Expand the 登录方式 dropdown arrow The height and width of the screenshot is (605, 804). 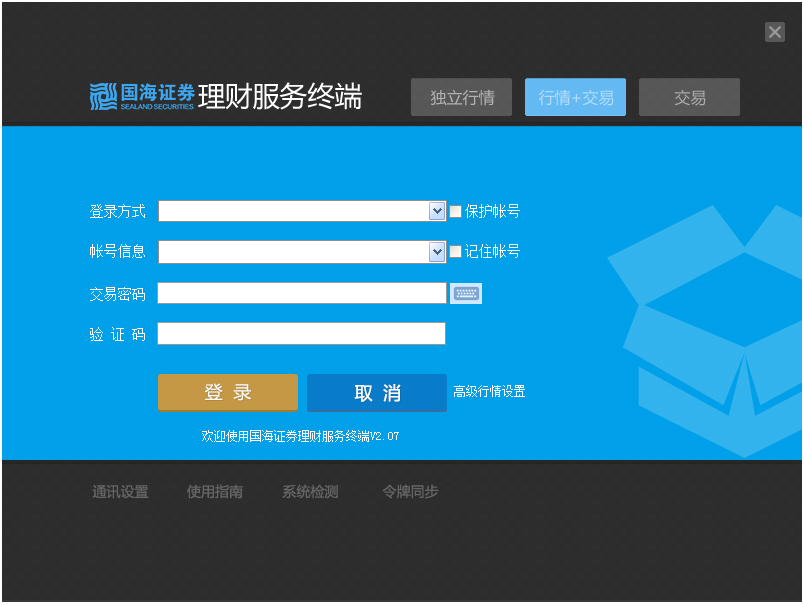437,211
